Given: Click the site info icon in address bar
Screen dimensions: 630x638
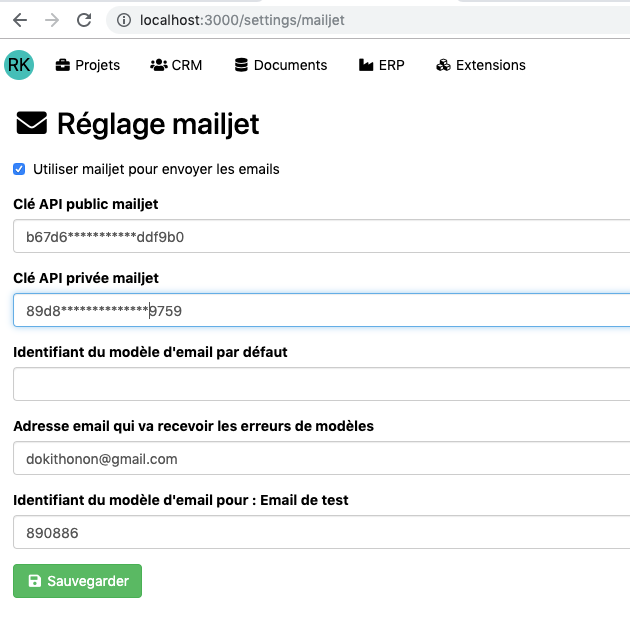Looking at the screenshot, I should [124, 20].
